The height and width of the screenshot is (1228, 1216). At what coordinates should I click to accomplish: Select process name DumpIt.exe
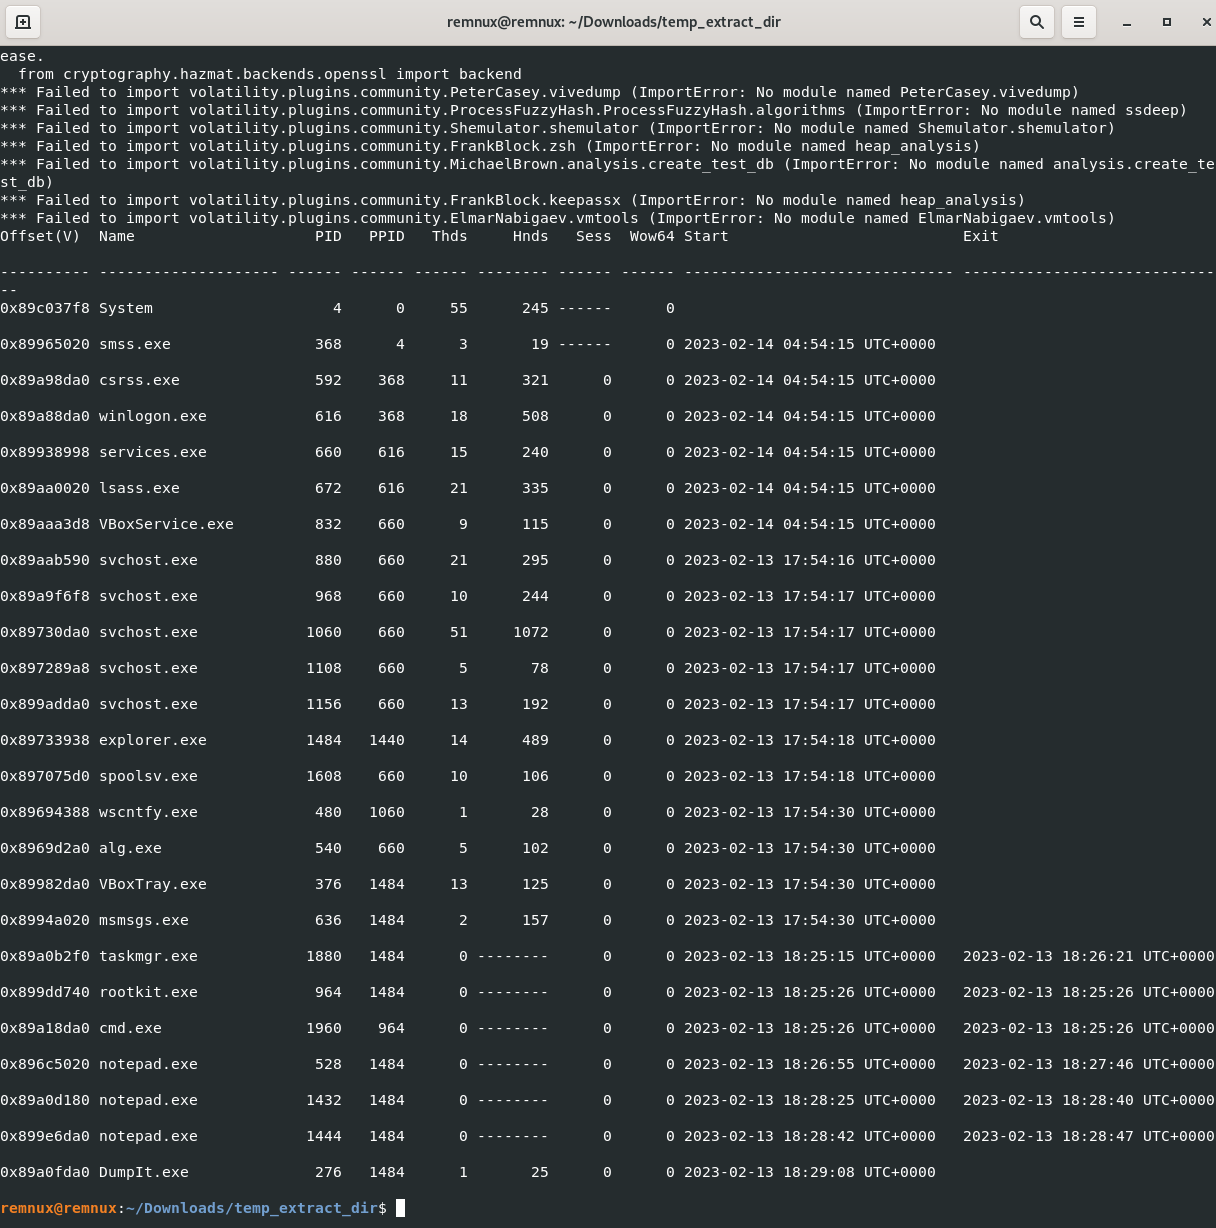(144, 1172)
